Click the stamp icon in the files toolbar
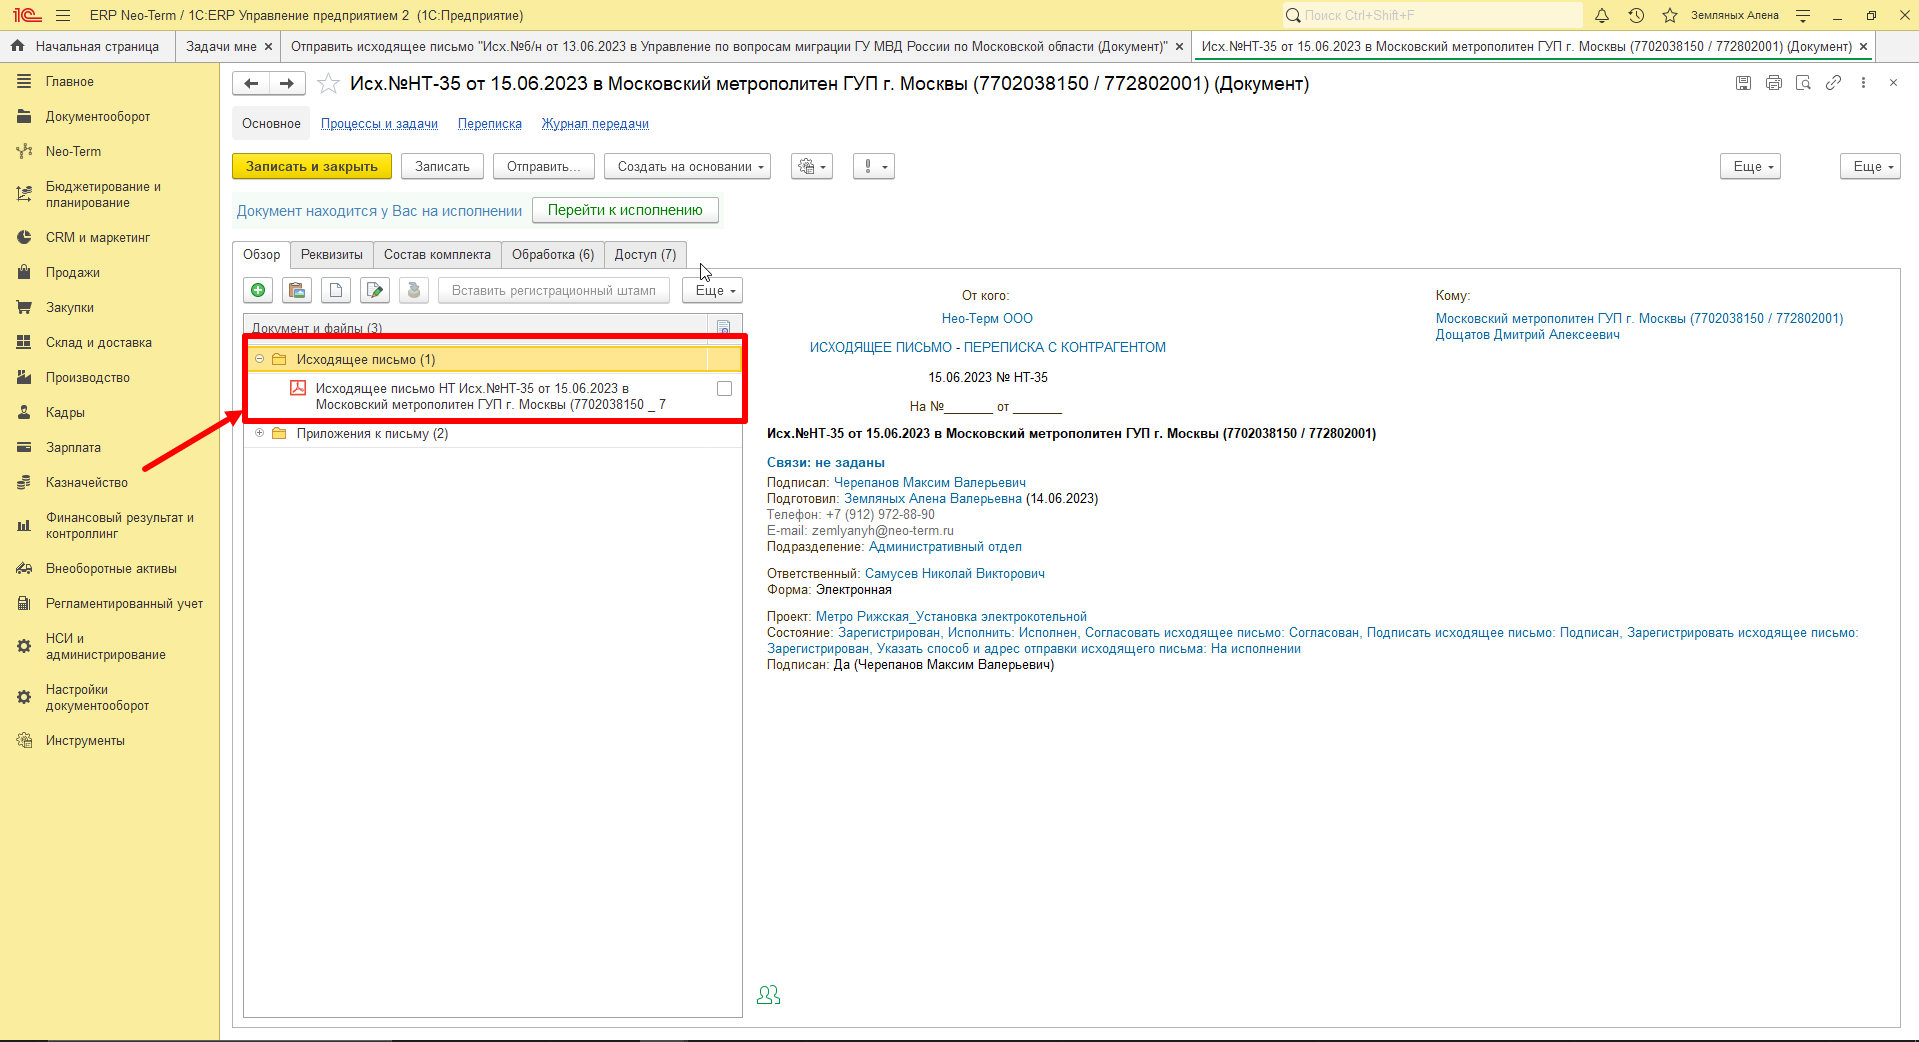Viewport: 1919px width, 1042px height. (x=414, y=290)
